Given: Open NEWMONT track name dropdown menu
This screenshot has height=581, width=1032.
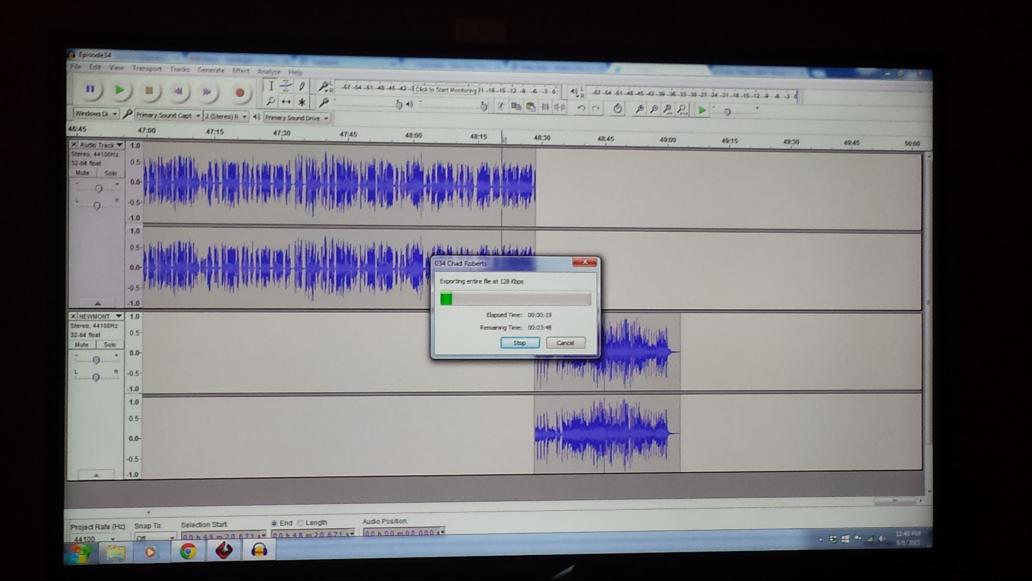Looking at the screenshot, I should pos(101,316).
